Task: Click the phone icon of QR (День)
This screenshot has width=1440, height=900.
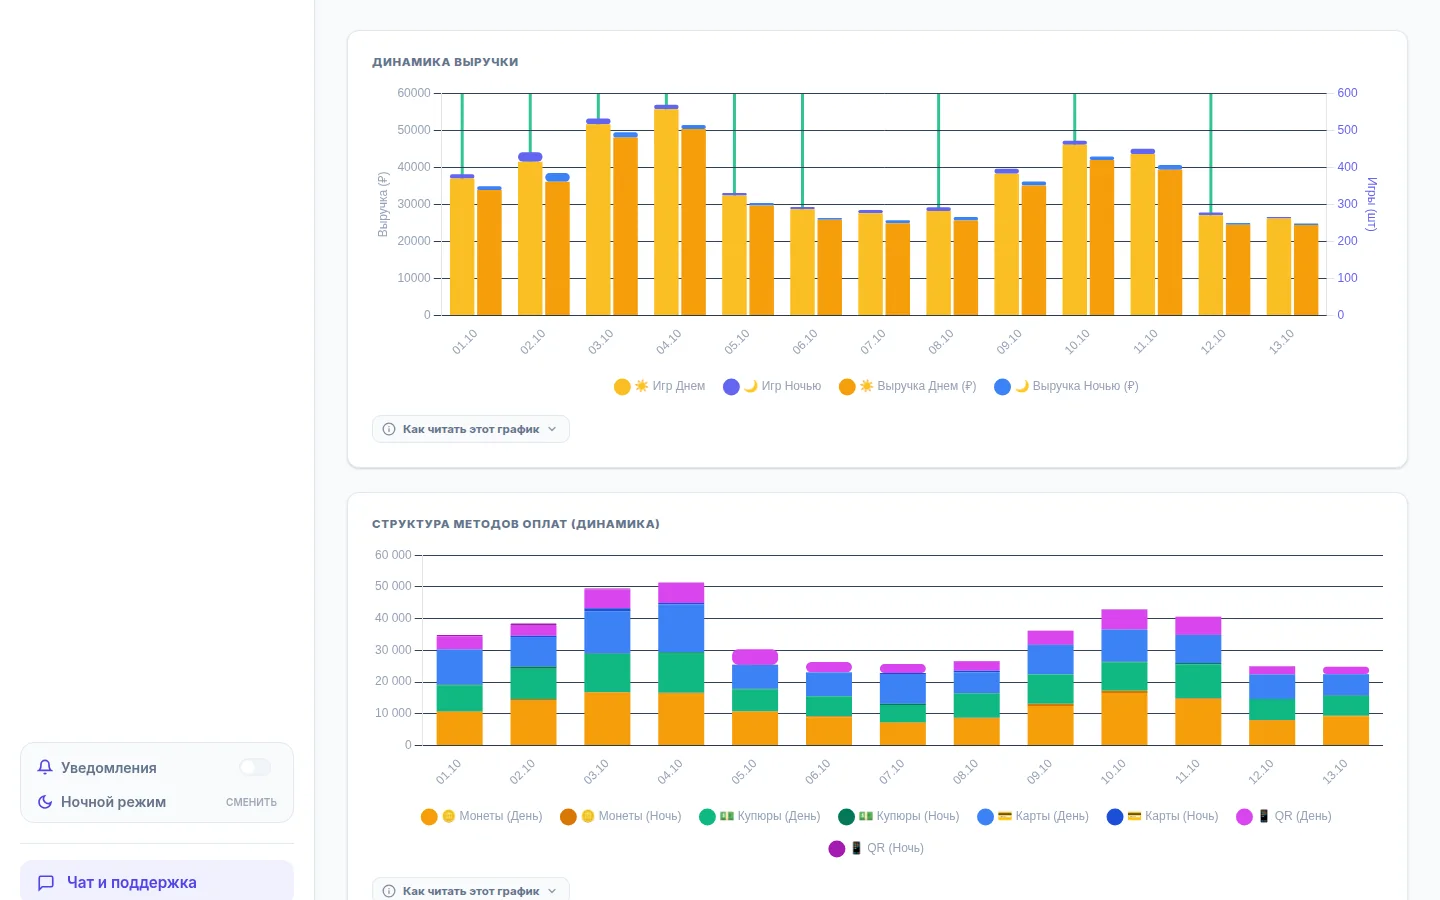Action: coord(1264,816)
